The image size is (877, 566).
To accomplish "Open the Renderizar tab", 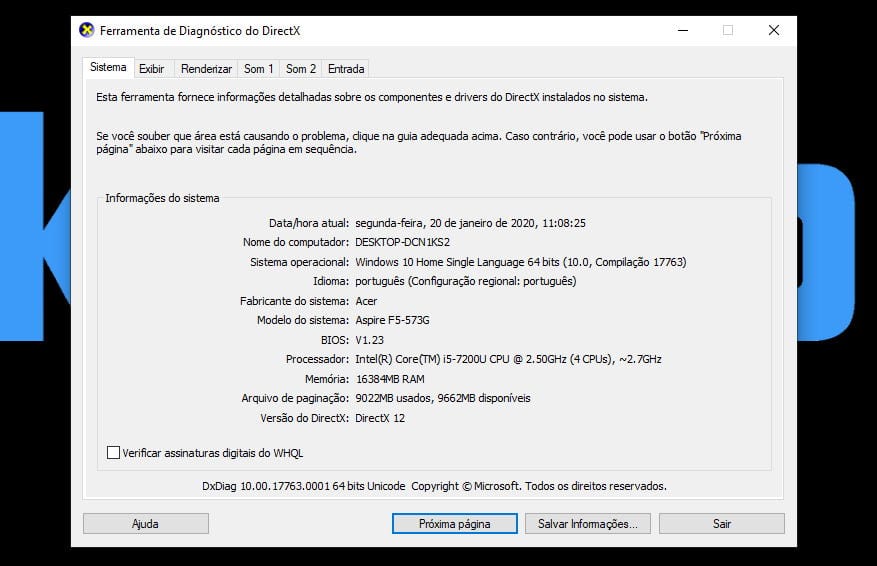I will click(206, 69).
